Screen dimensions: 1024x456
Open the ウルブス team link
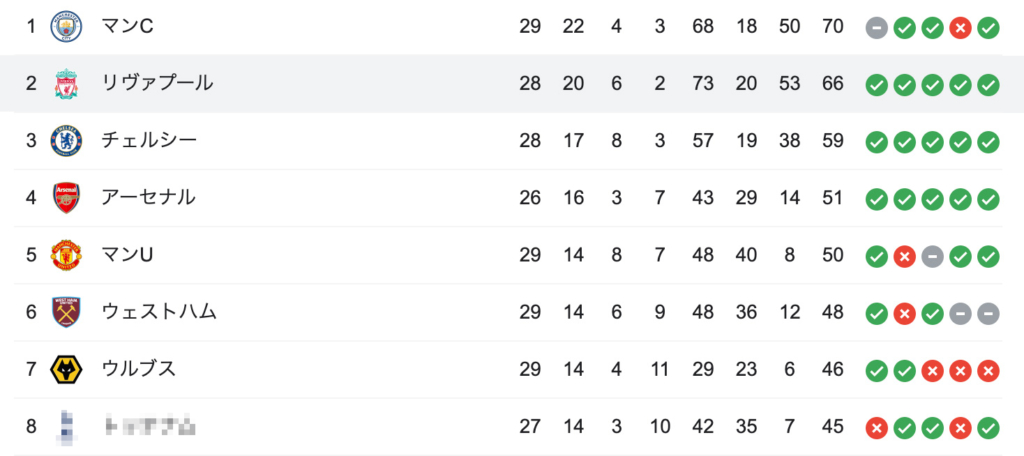[x=139, y=369]
